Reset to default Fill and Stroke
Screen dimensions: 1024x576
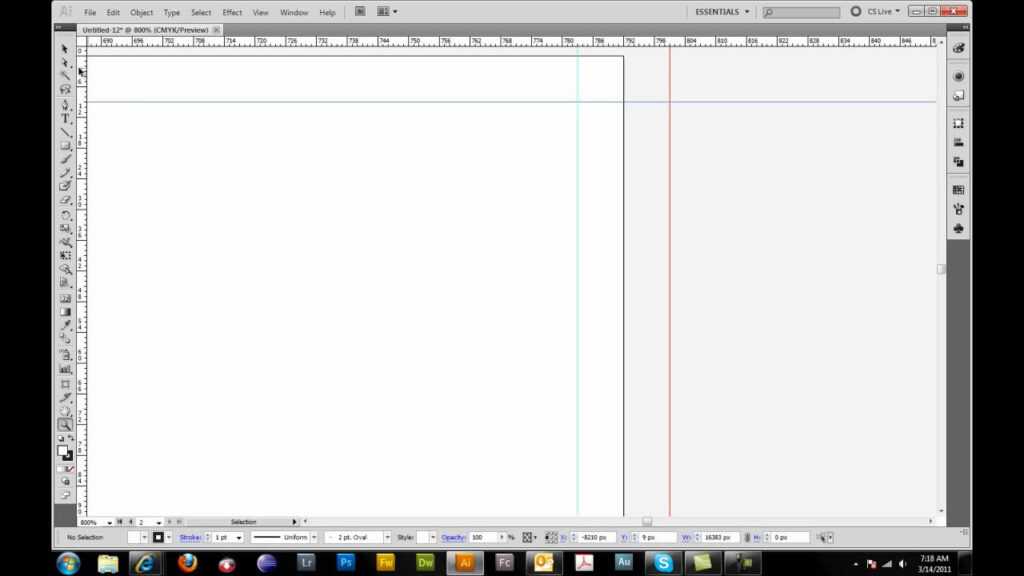point(60,437)
